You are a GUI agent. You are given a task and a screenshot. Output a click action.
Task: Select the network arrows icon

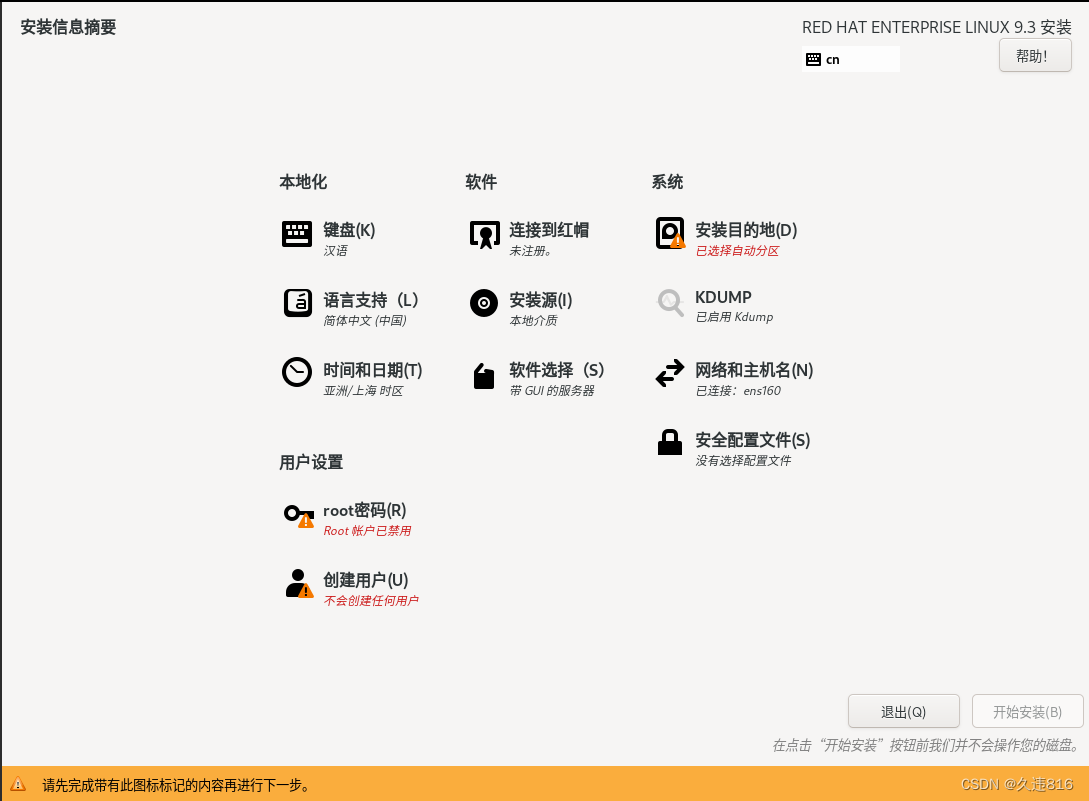(670, 373)
